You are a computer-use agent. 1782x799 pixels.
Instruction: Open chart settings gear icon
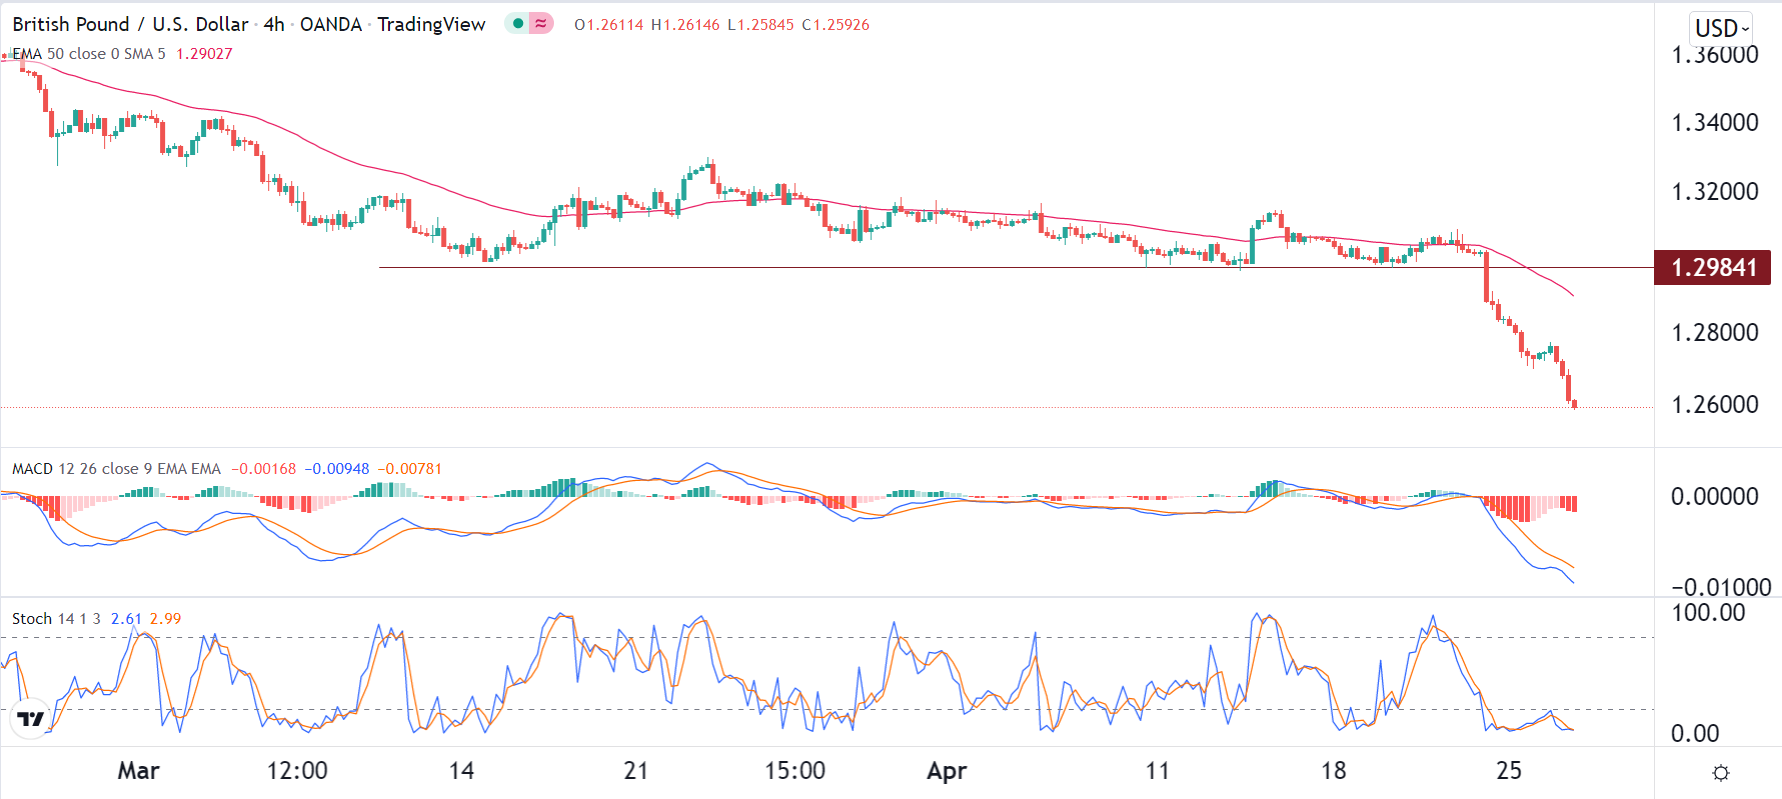click(1720, 772)
